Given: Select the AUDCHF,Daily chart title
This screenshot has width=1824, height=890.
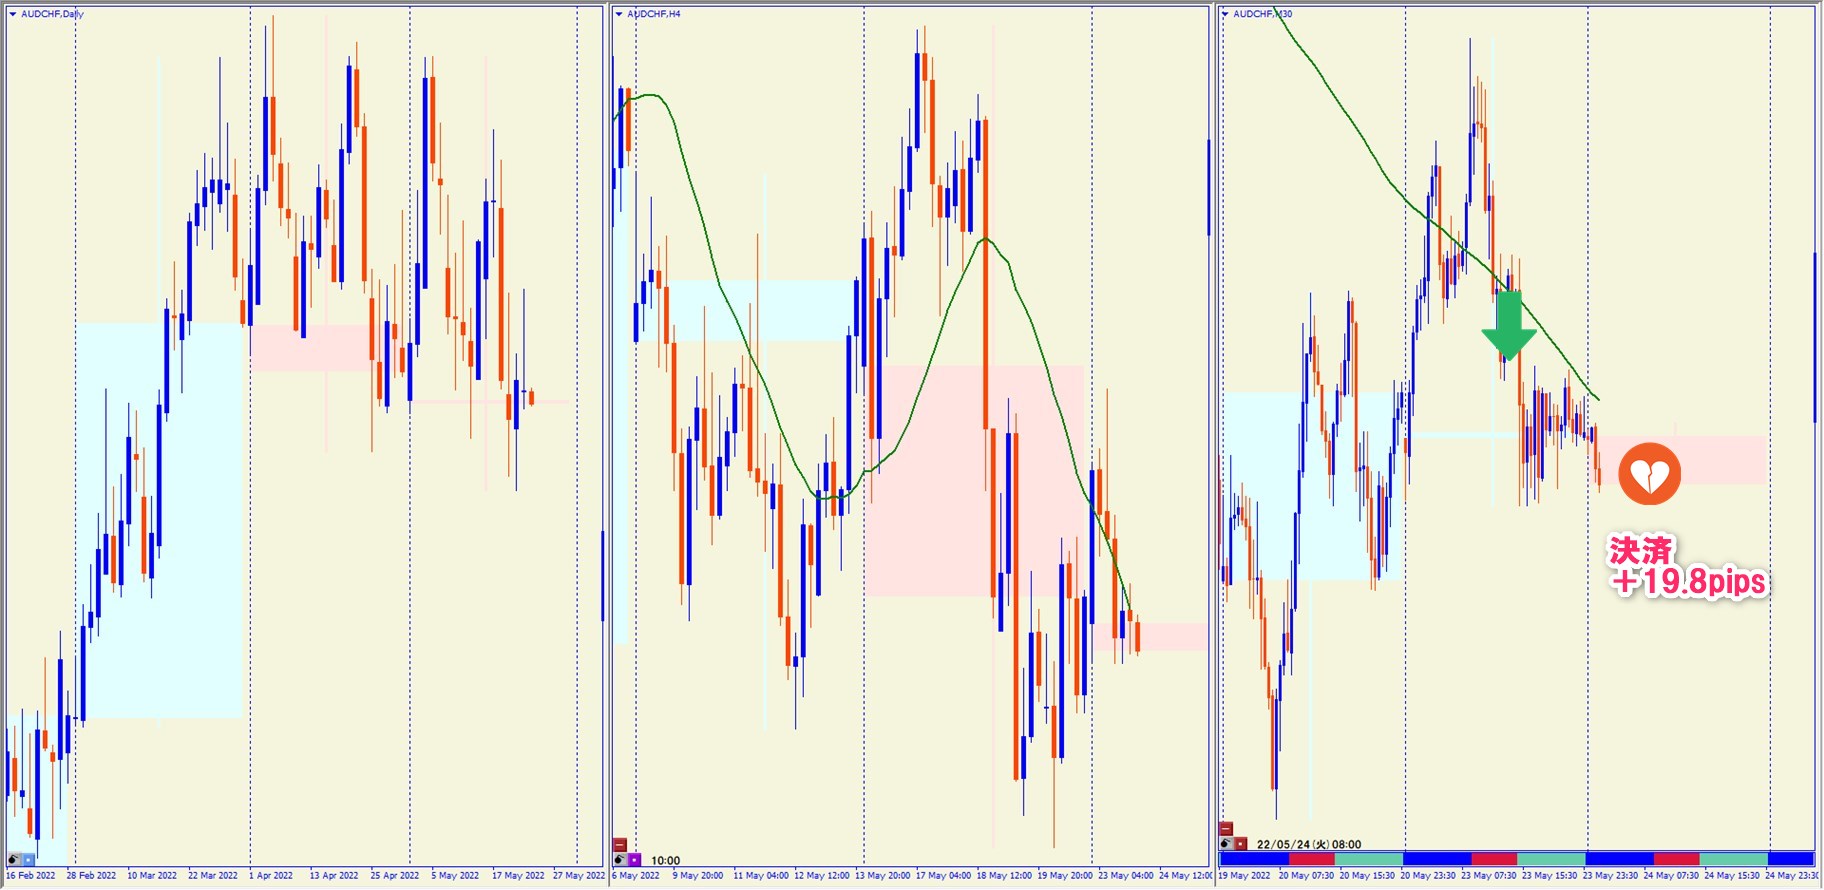Looking at the screenshot, I should pos(52,14).
